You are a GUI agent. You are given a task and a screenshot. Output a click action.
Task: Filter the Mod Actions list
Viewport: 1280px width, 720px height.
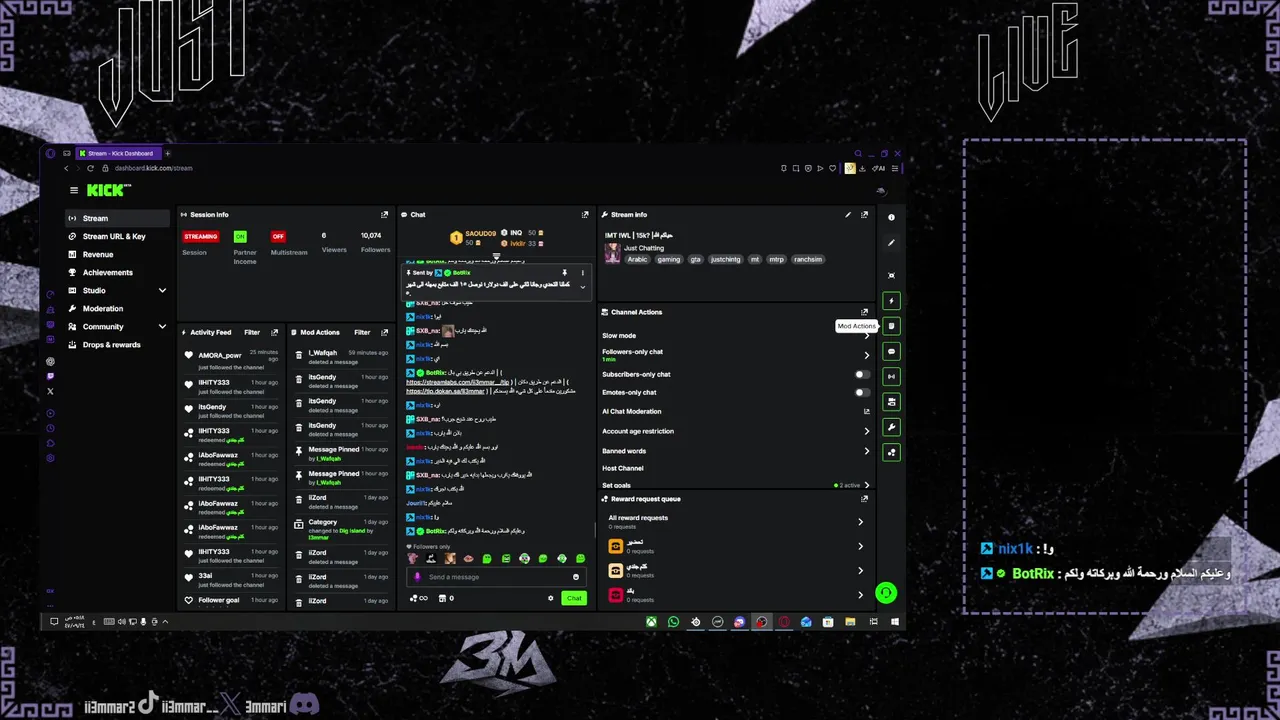click(x=362, y=332)
